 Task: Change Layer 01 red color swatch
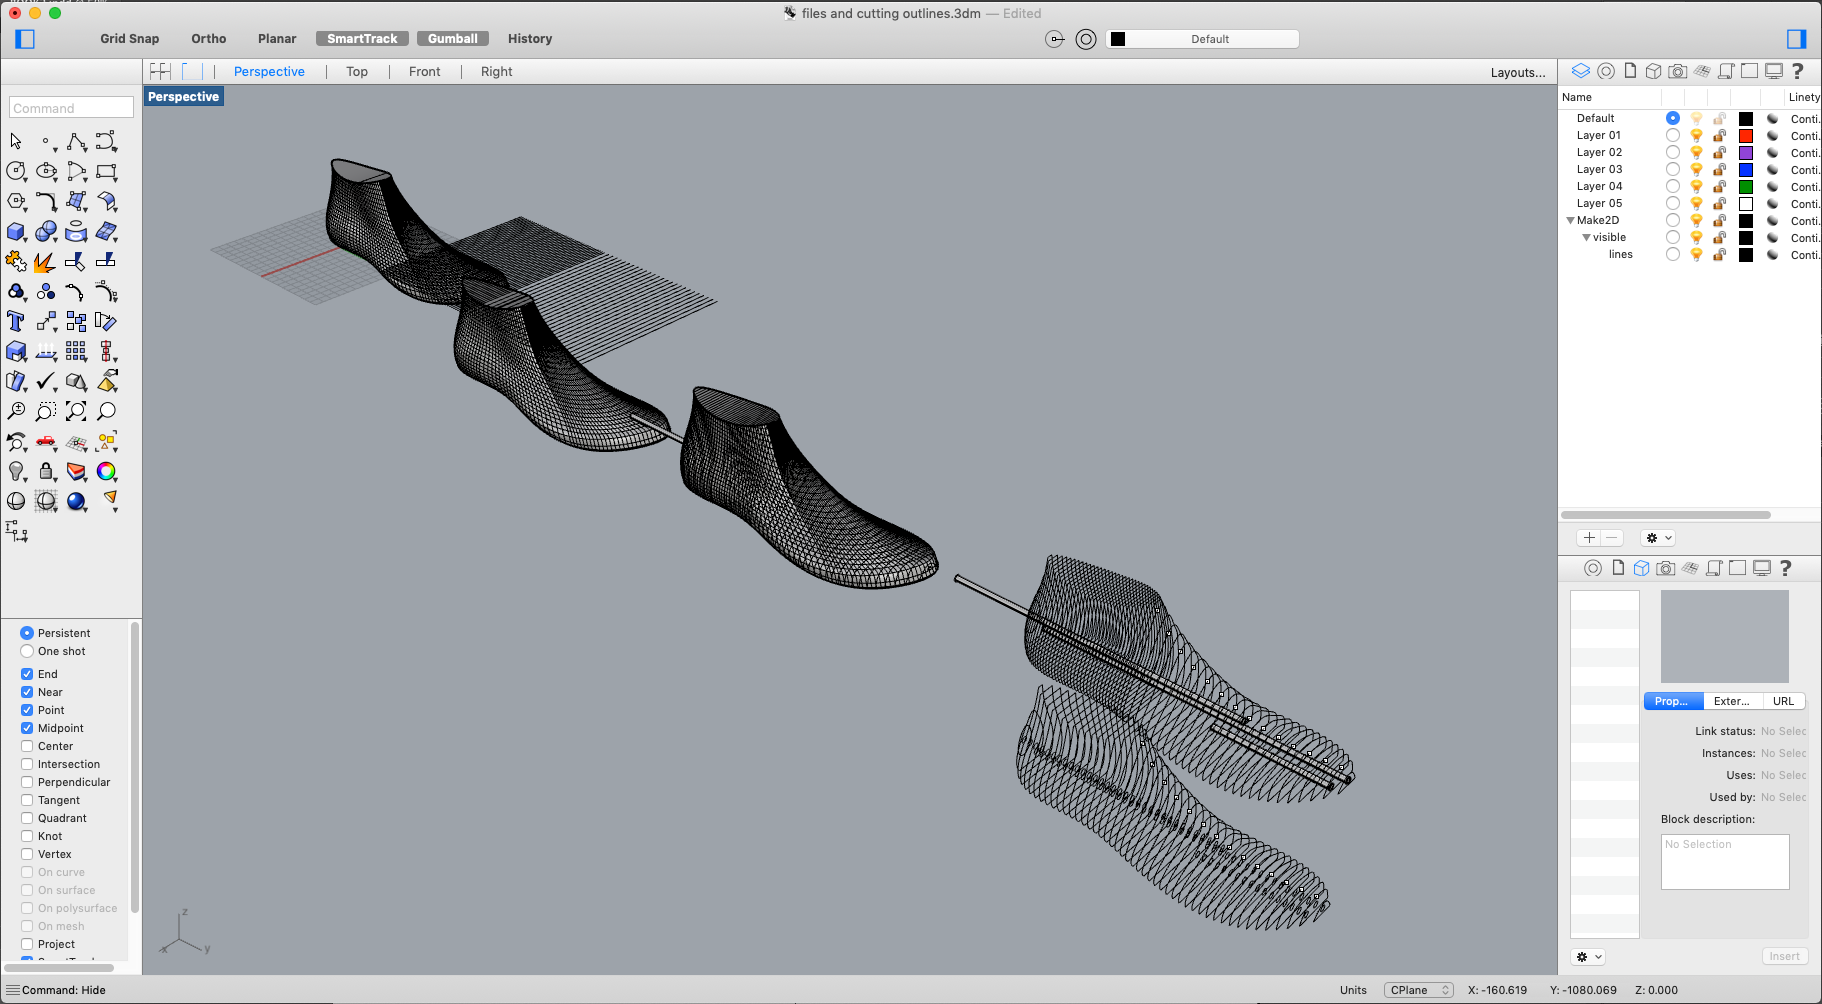tap(1746, 135)
